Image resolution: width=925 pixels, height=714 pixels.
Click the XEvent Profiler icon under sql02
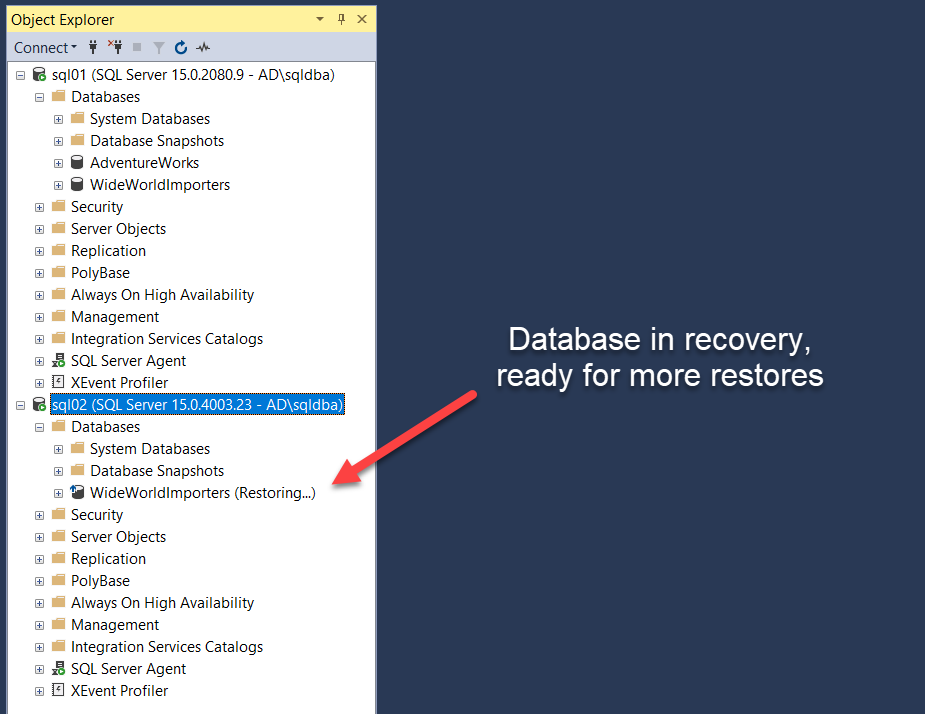point(58,690)
